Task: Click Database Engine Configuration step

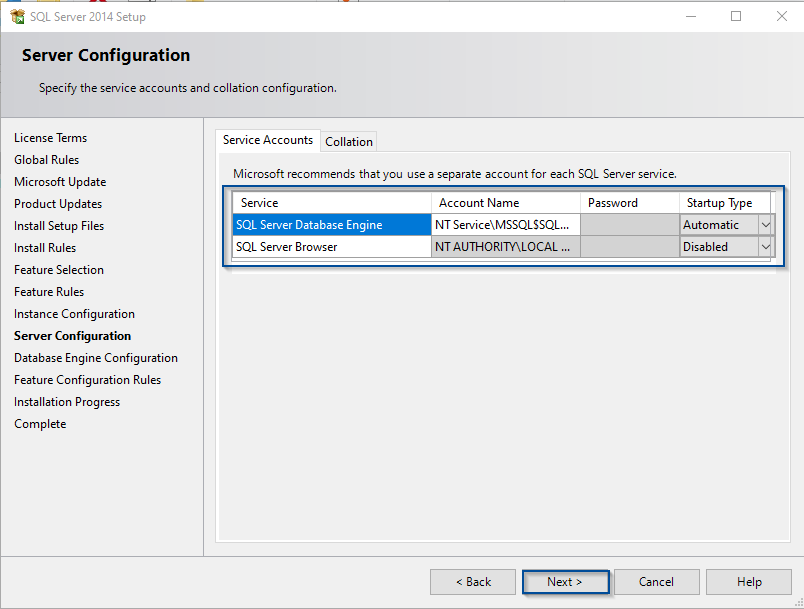Action: click(96, 358)
